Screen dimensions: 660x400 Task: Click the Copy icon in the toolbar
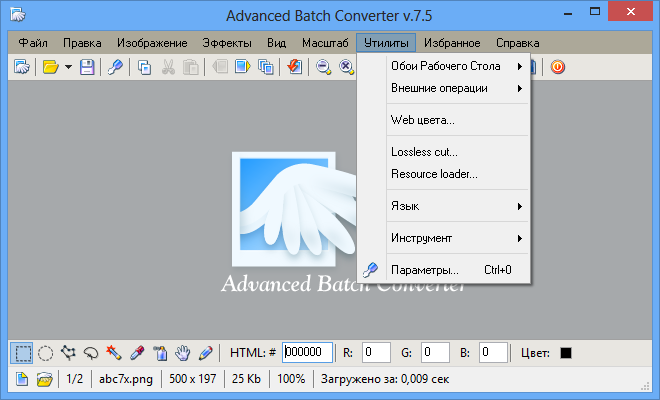pyautogui.click(x=144, y=67)
